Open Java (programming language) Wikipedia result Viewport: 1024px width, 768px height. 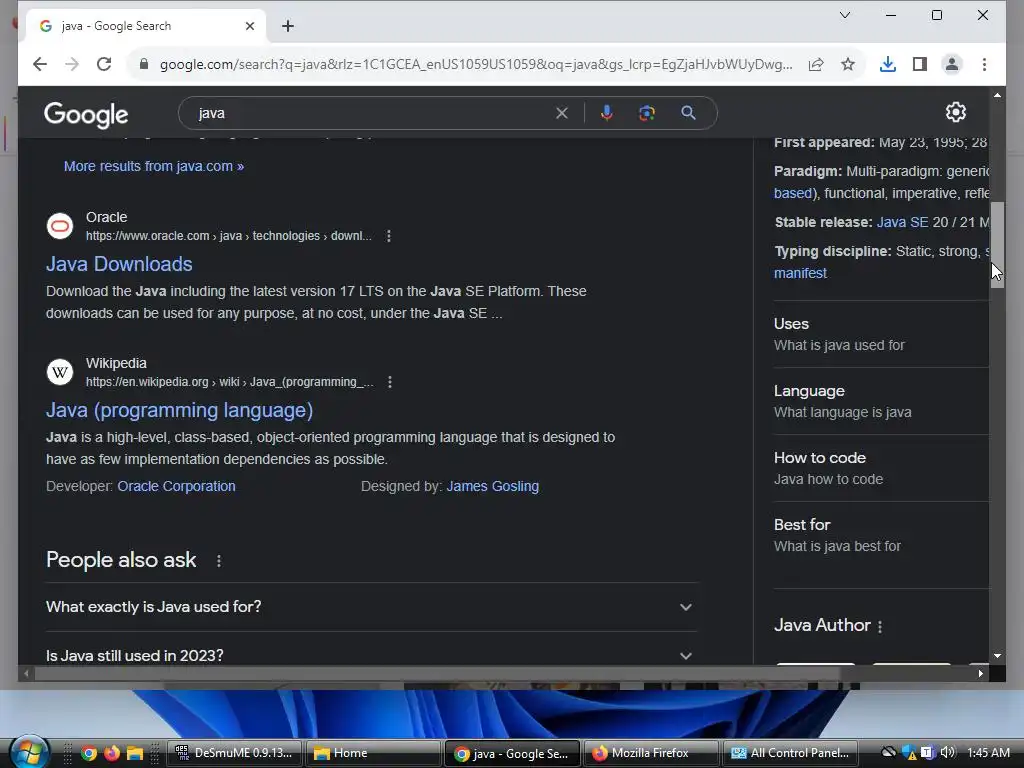coord(180,410)
